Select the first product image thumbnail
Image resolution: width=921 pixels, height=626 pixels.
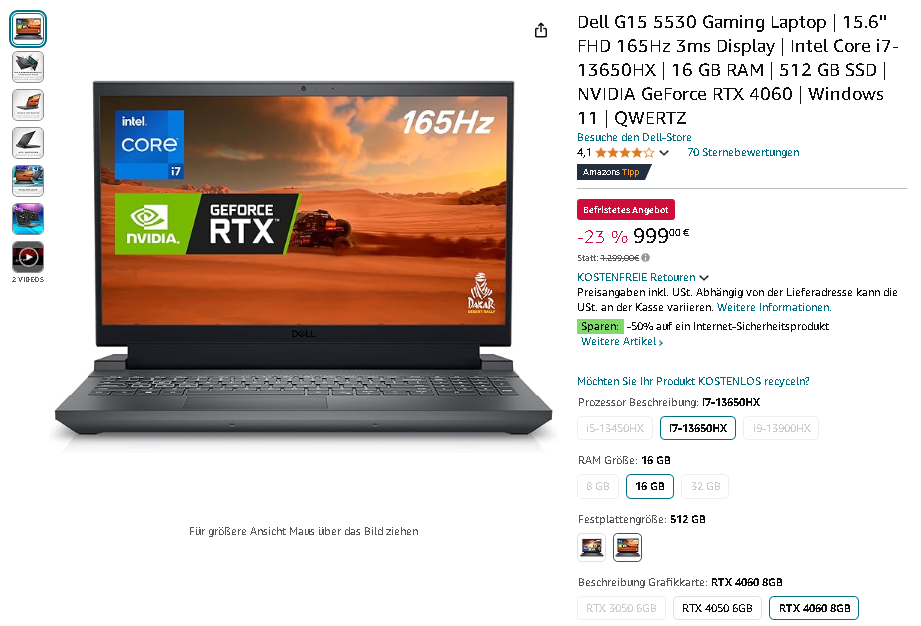click(28, 29)
